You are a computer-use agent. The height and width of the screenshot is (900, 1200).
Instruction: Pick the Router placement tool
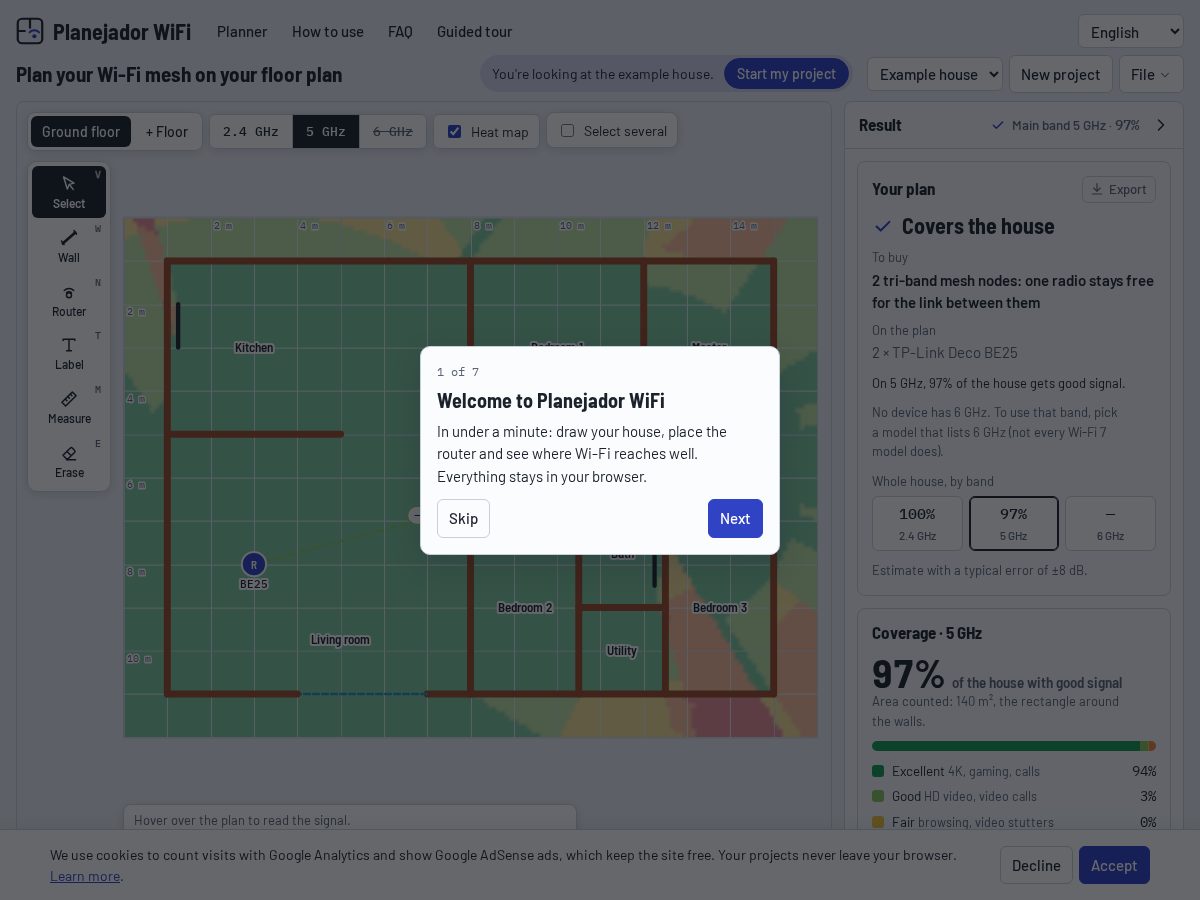[69, 300]
